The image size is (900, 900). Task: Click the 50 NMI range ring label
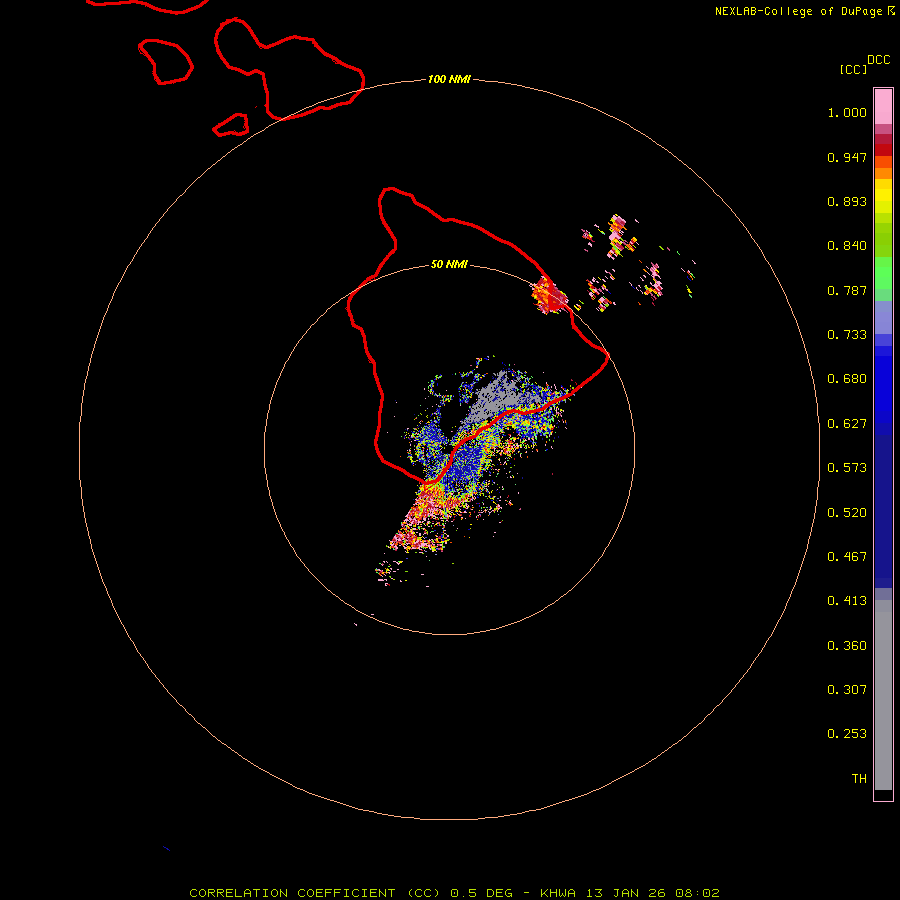point(449,264)
